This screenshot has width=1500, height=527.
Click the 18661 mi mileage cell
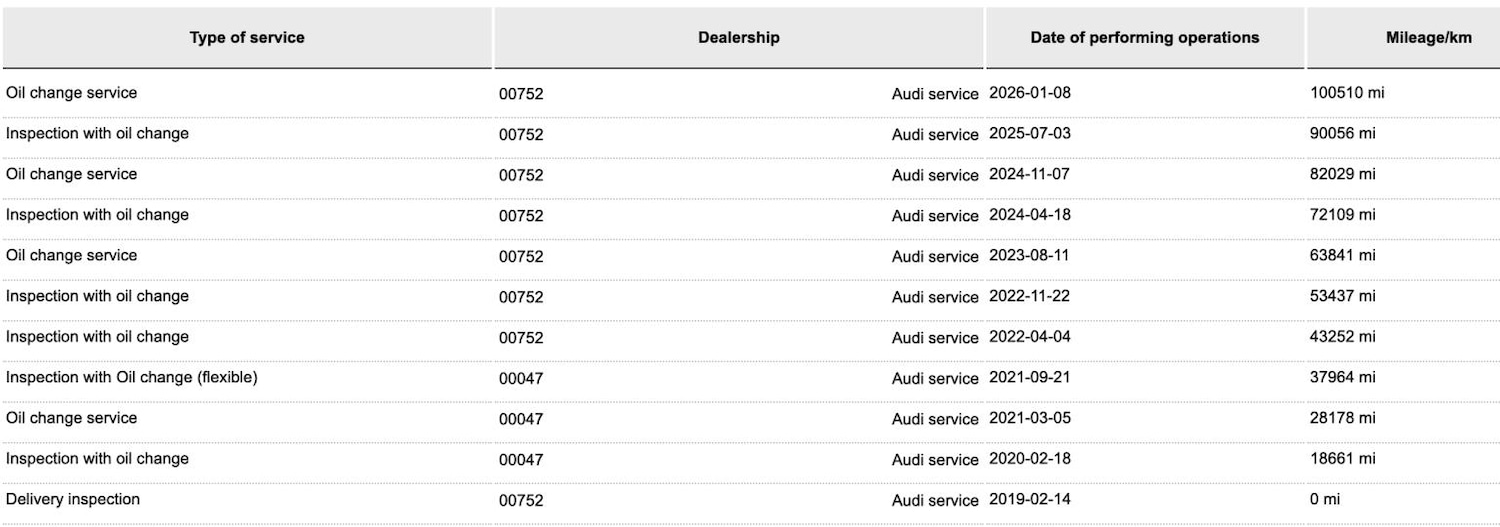(x=1342, y=459)
